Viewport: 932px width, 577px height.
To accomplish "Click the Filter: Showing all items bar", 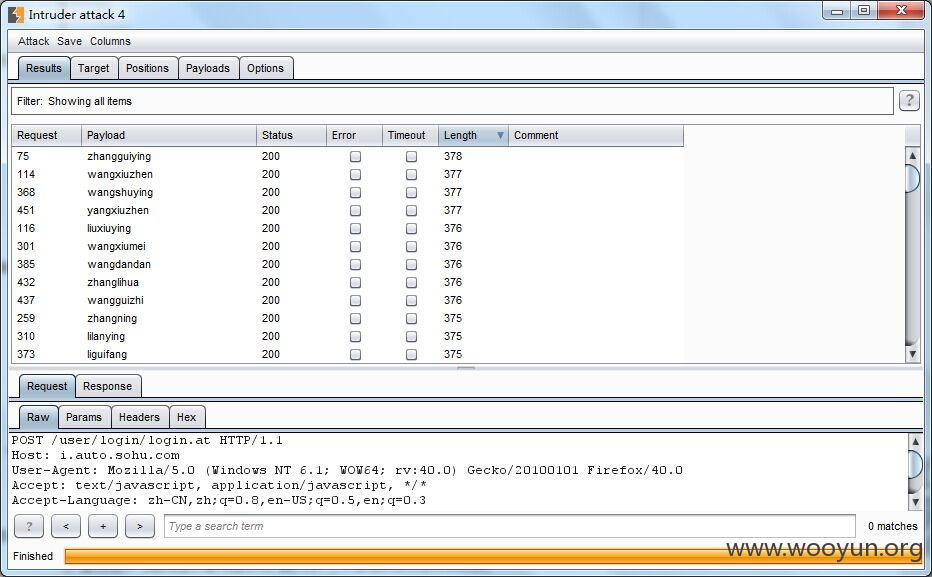I will coord(452,101).
